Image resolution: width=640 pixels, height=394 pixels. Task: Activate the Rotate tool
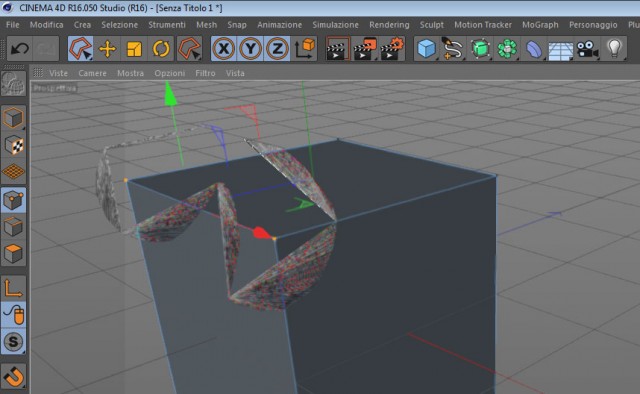coord(161,49)
